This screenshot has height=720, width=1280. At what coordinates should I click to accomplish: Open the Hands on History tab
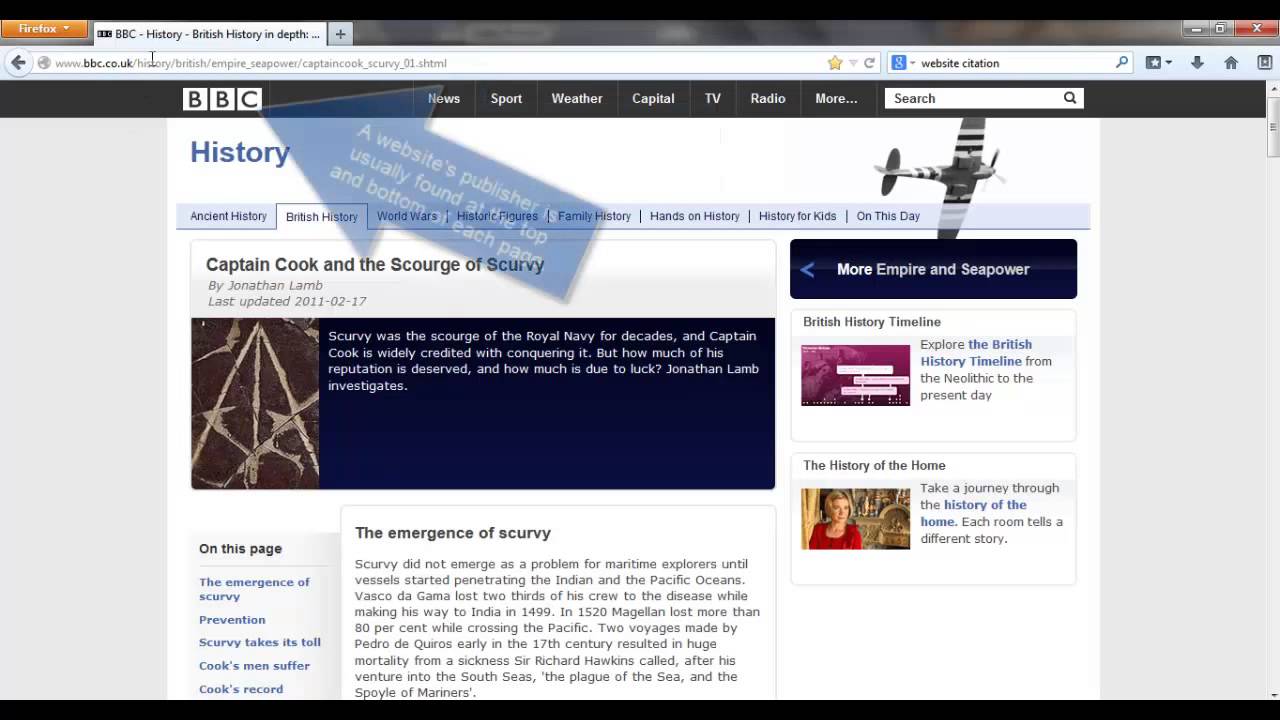[694, 216]
